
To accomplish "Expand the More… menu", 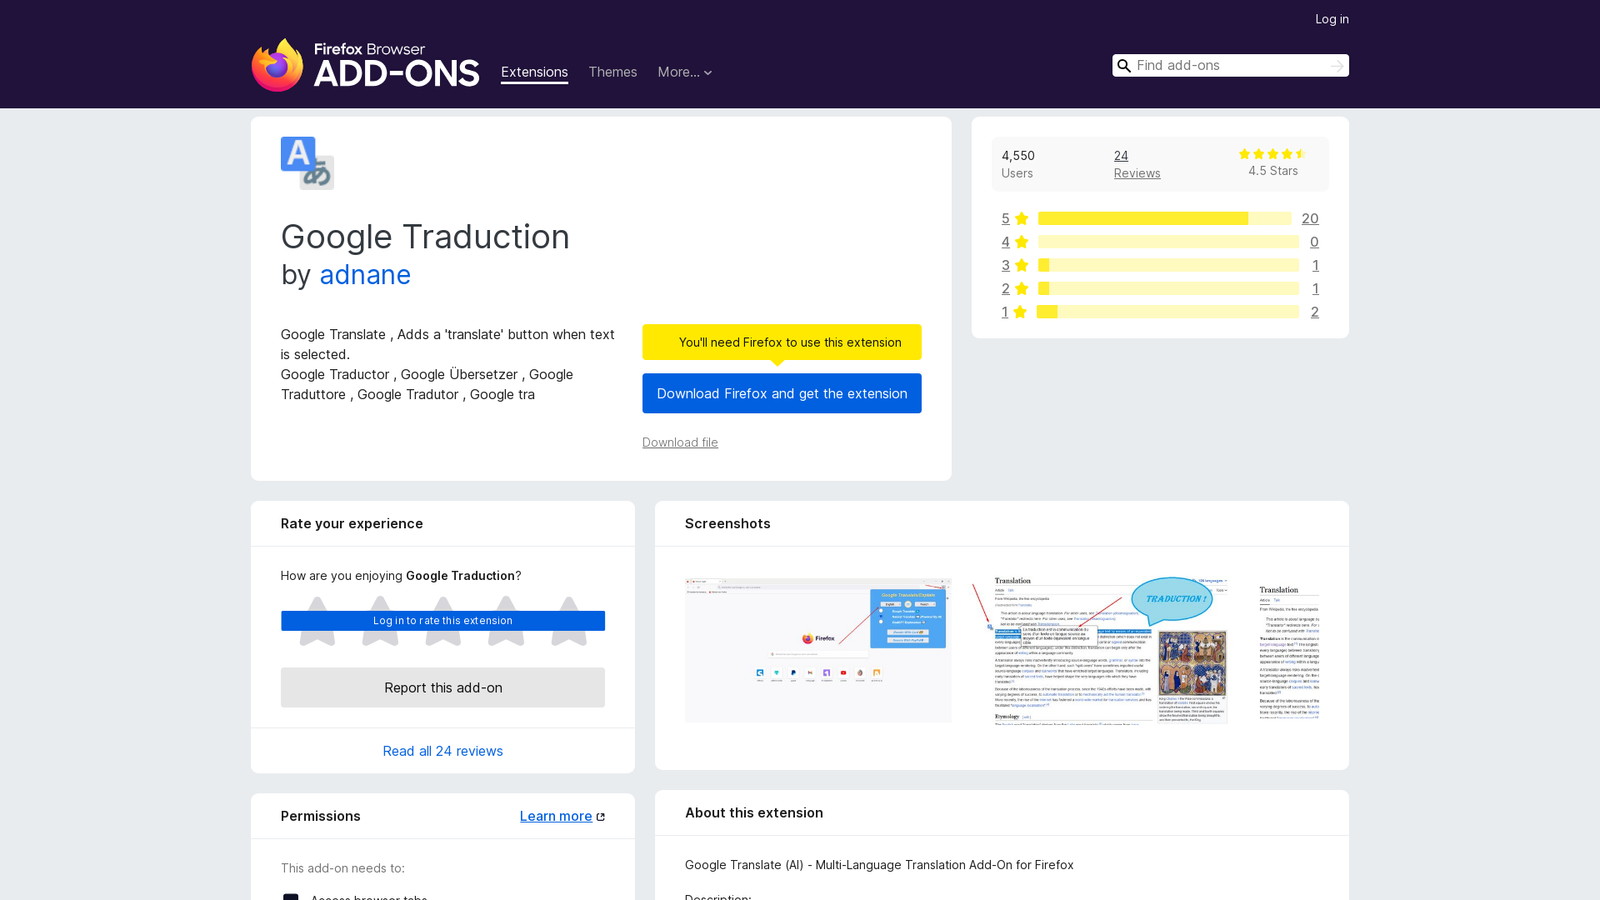I will click(685, 72).
